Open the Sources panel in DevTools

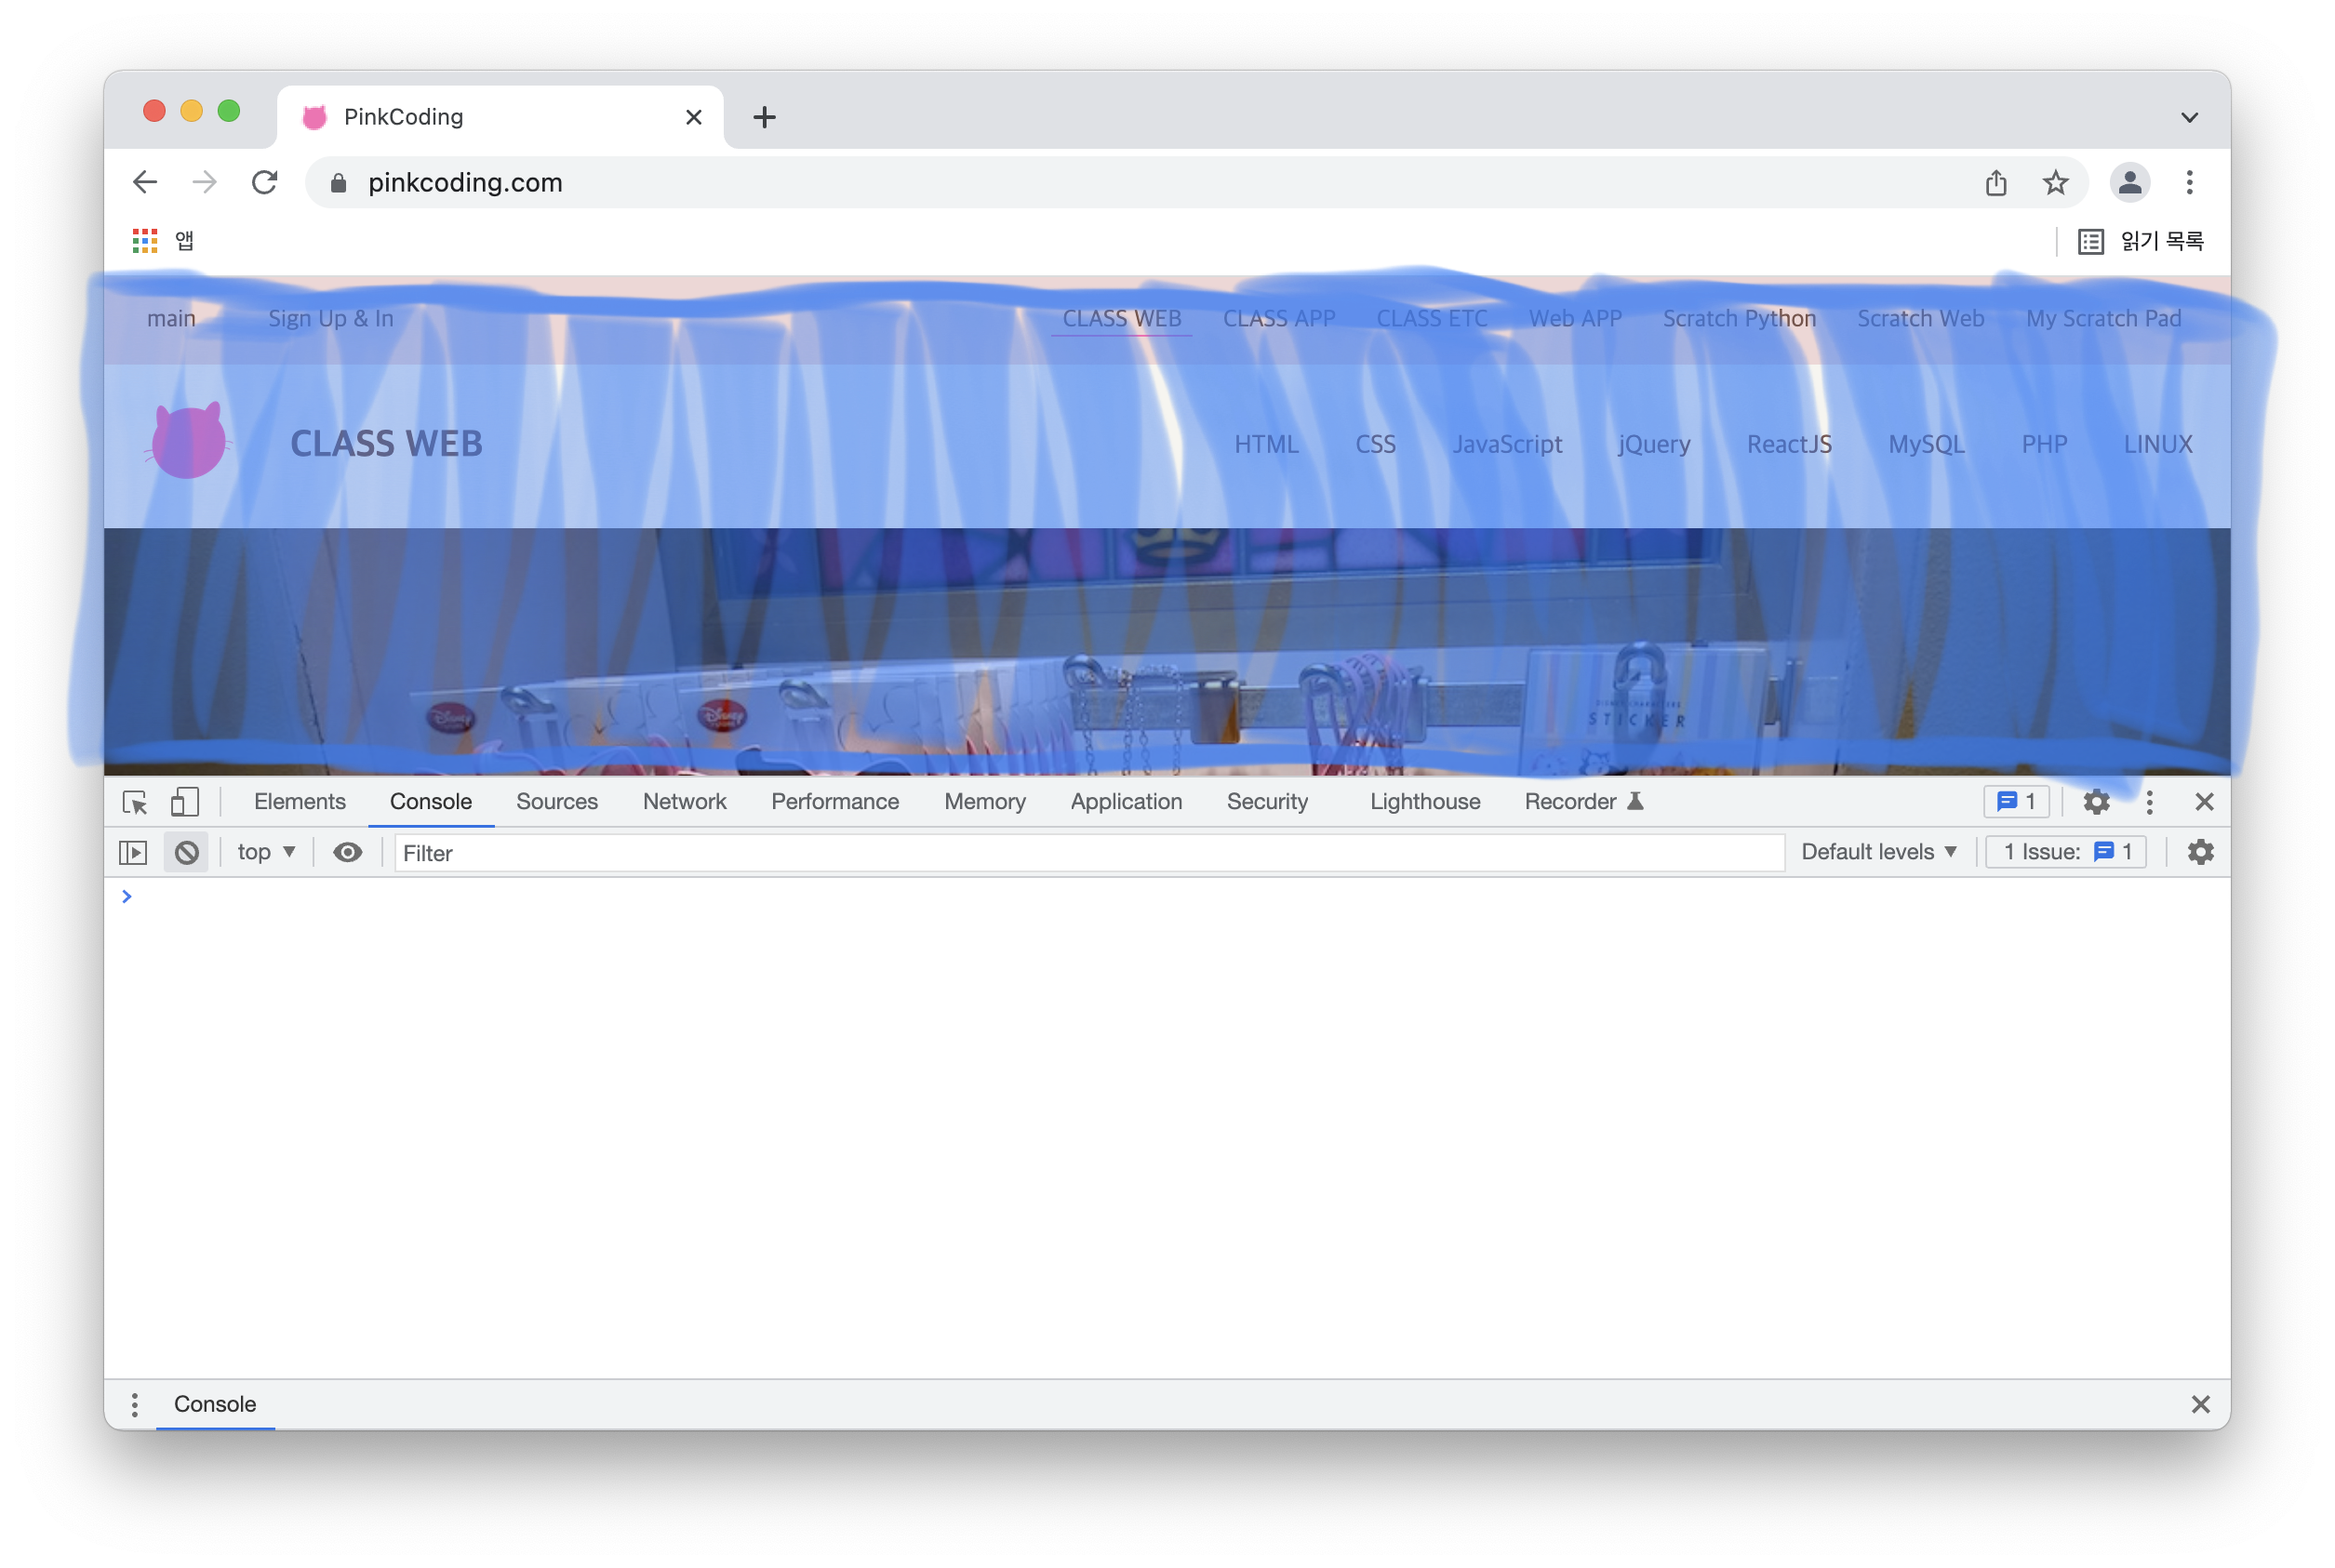click(x=556, y=802)
